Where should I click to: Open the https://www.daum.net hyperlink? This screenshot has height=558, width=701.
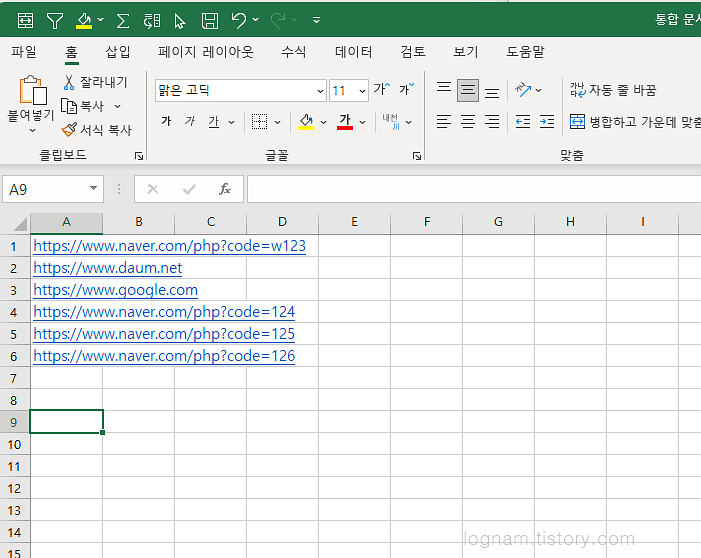[108, 268]
